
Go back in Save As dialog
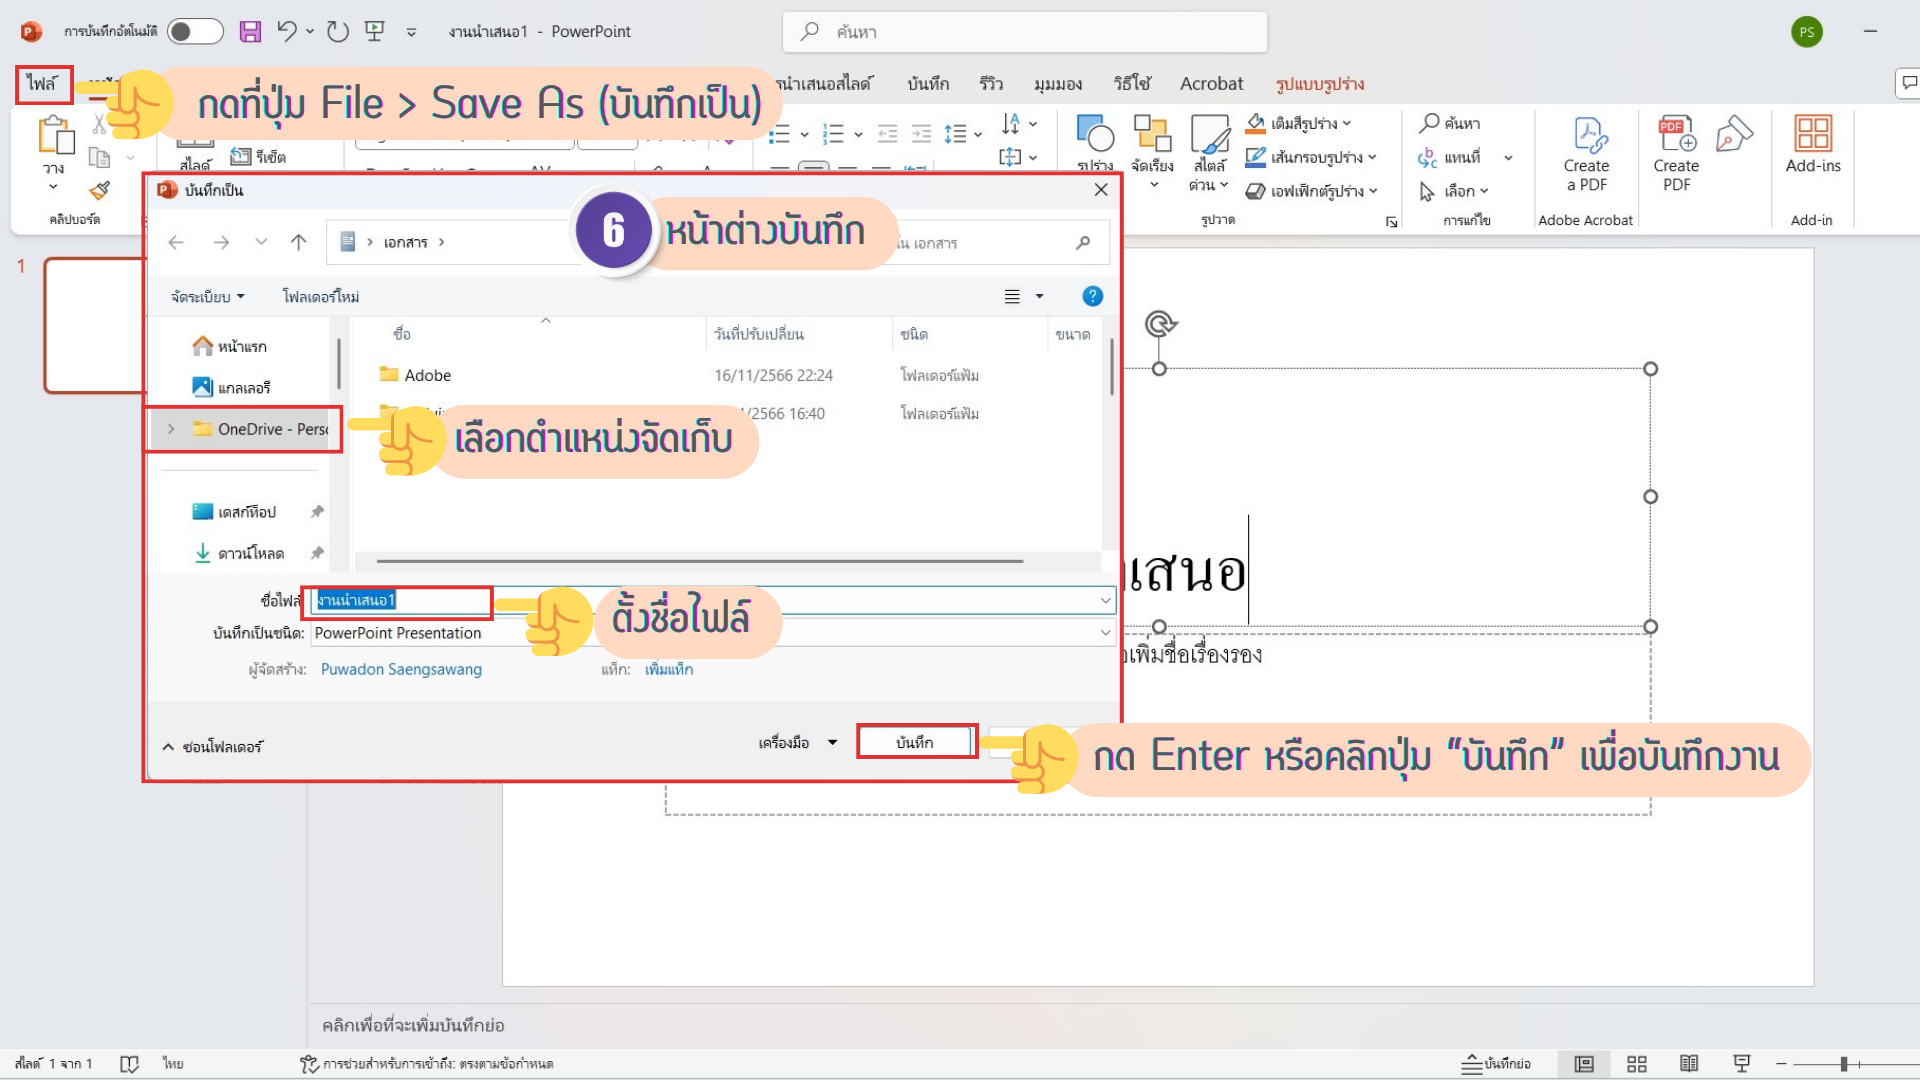[x=176, y=242]
